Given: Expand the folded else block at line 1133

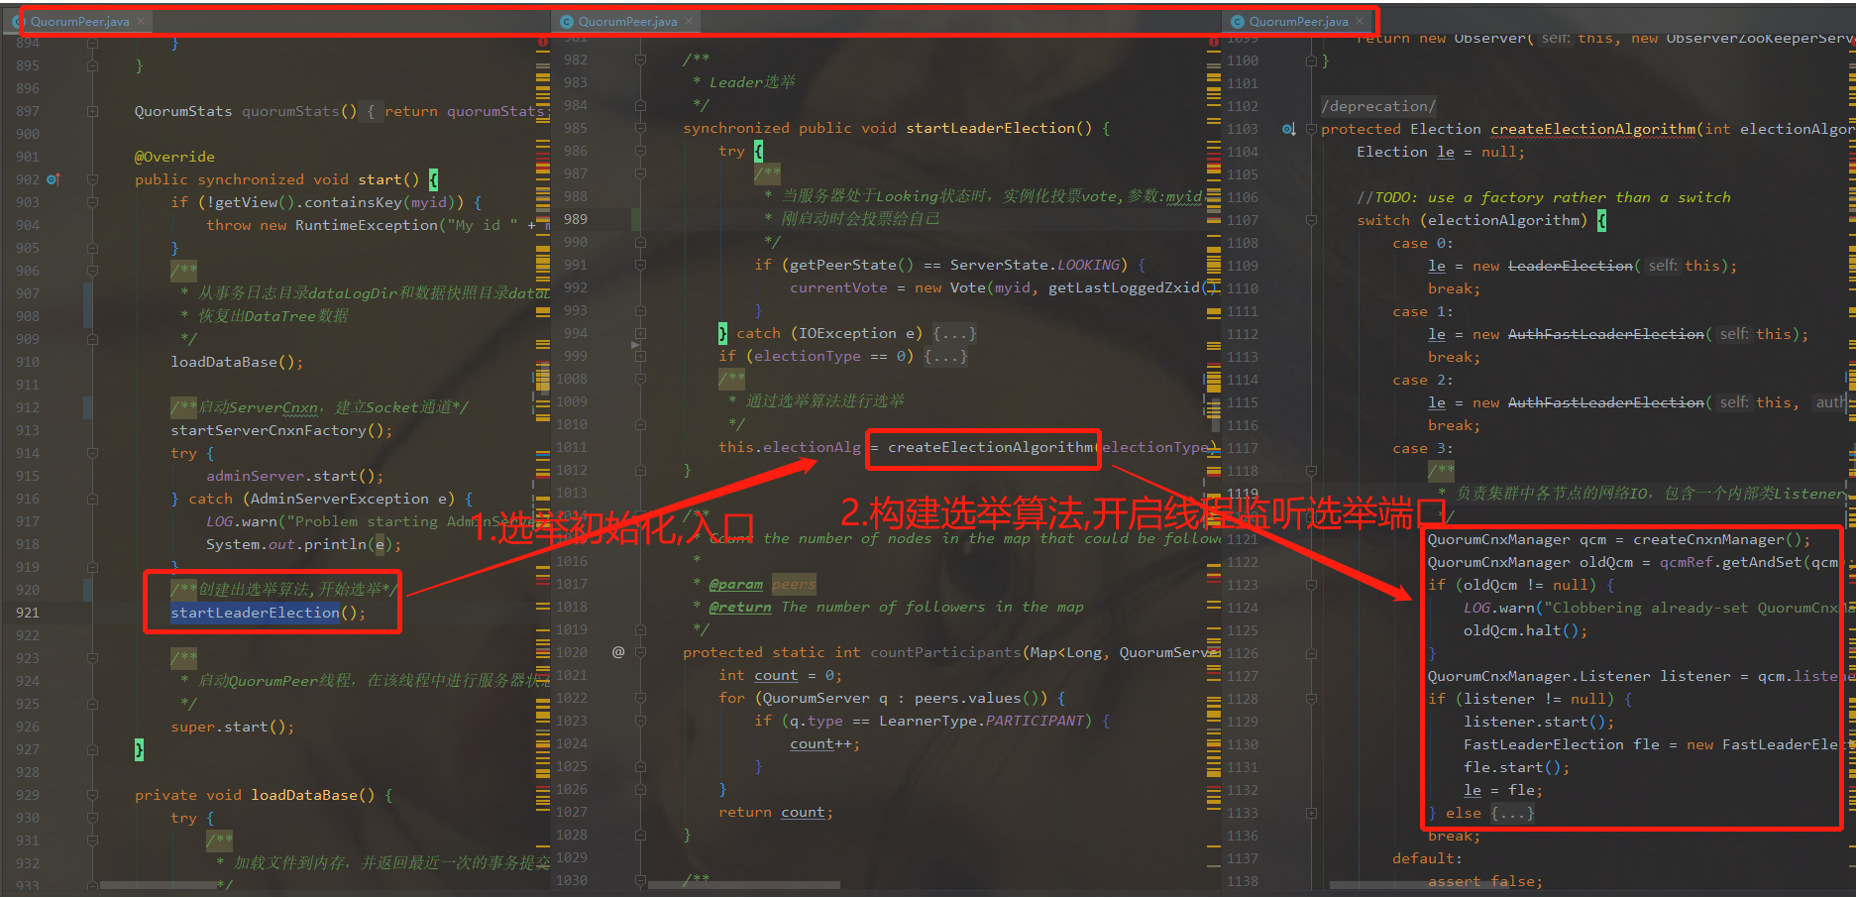Looking at the screenshot, I should pos(1311,813).
